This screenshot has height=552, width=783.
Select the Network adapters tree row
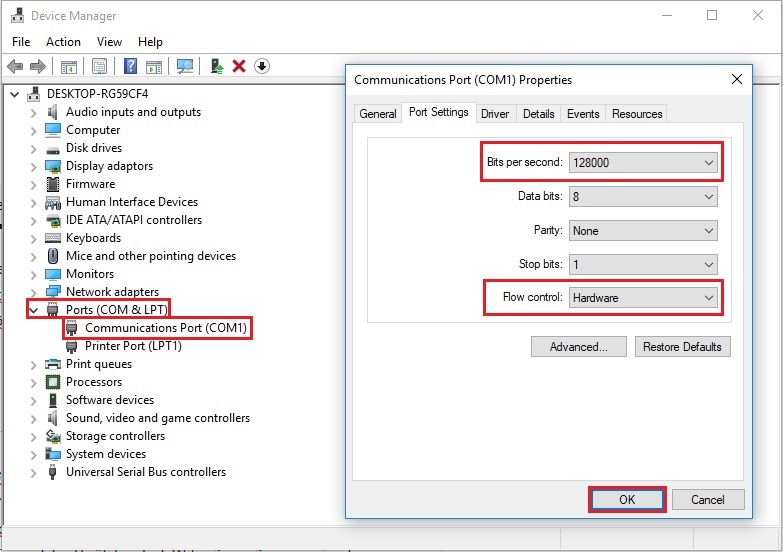point(112,292)
